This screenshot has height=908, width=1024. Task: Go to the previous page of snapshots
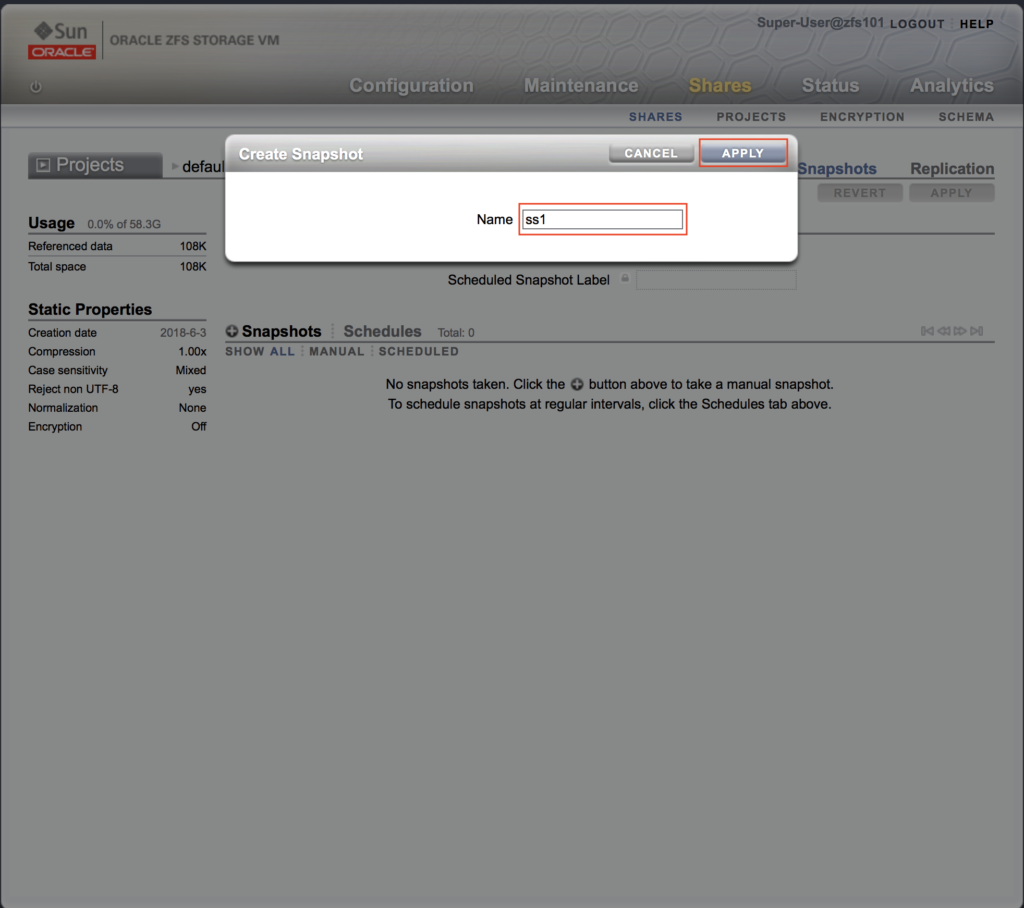[x=944, y=331]
